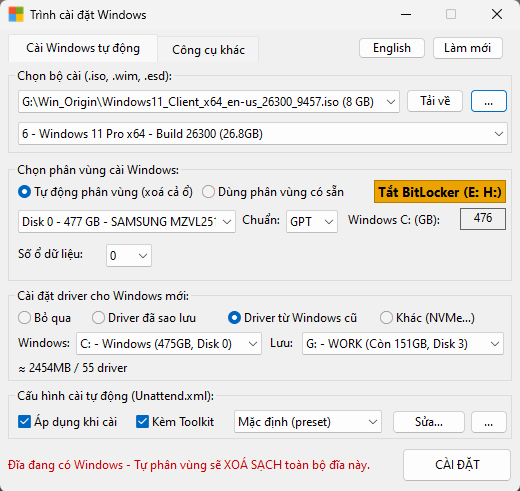The image size is (520, 491).
Task: Click the "Tải về" download button
Action: pyautogui.click(x=435, y=101)
